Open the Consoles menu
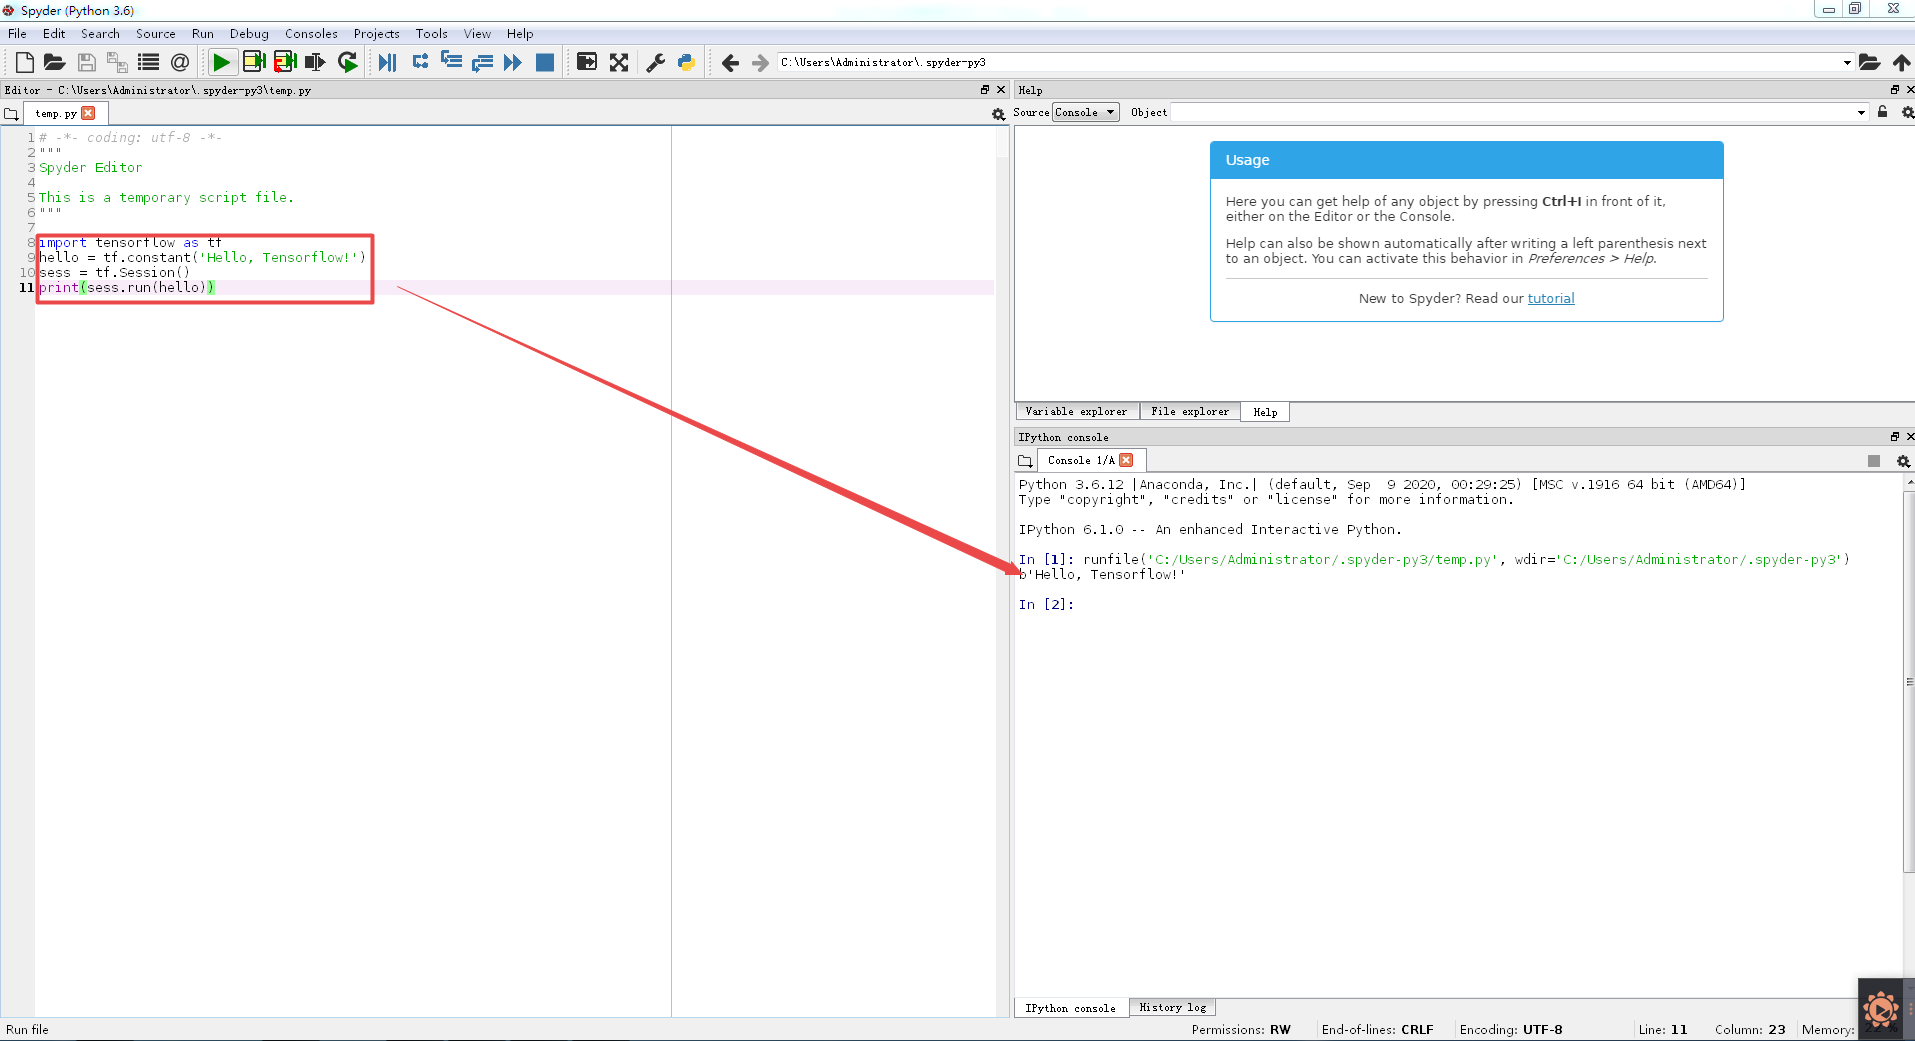Image resolution: width=1915 pixels, height=1041 pixels. coord(311,33)
